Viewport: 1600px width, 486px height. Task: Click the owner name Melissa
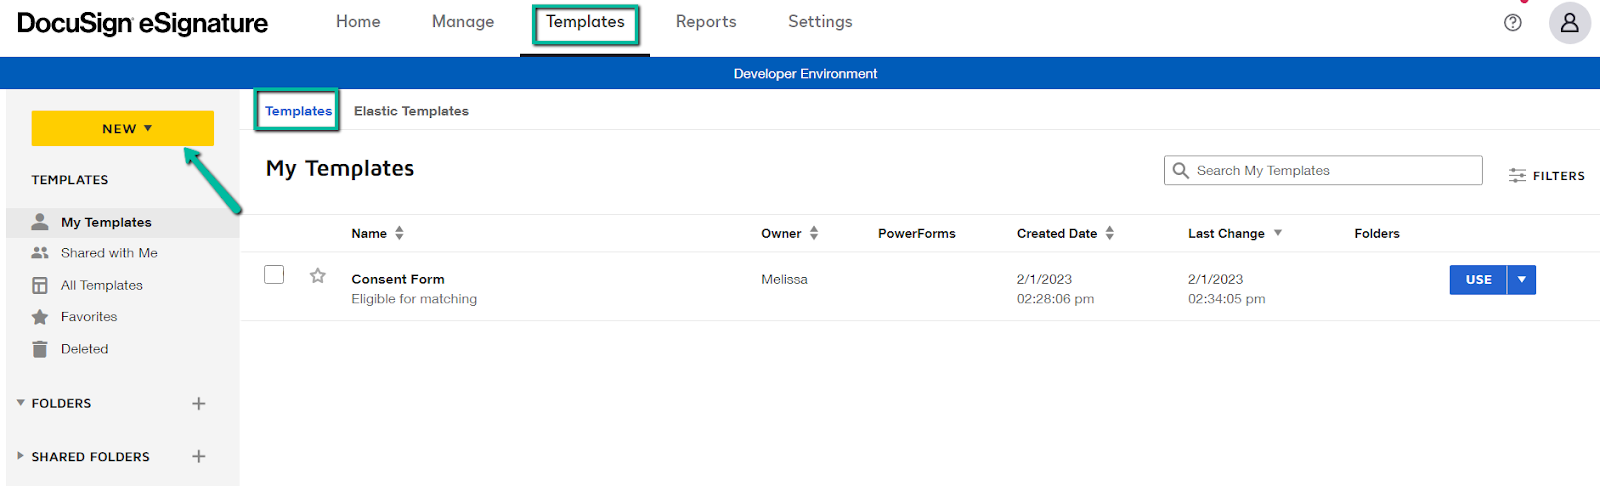coord(784,279)
